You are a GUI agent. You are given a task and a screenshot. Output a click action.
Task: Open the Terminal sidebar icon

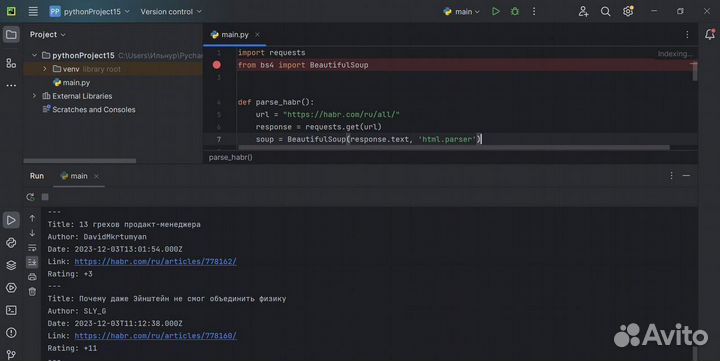[x=11, y=310]
